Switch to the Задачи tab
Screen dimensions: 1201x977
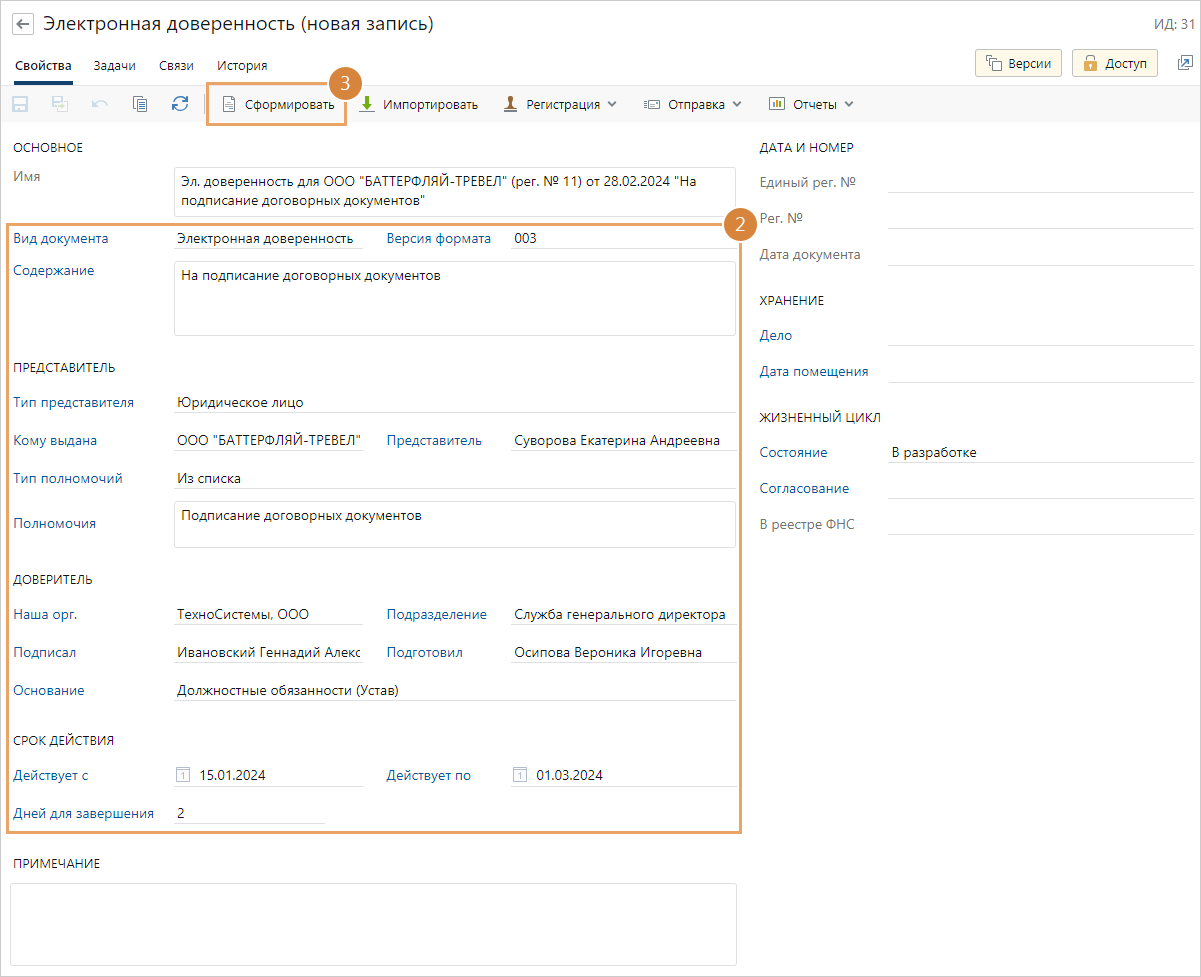114,65
